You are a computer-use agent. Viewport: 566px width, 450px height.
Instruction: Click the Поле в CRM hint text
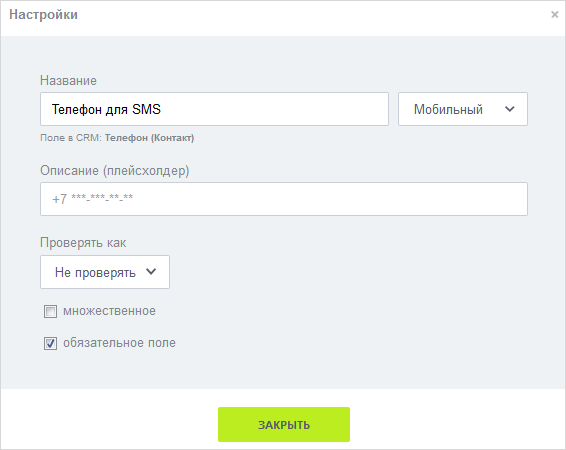click(71, 138)
